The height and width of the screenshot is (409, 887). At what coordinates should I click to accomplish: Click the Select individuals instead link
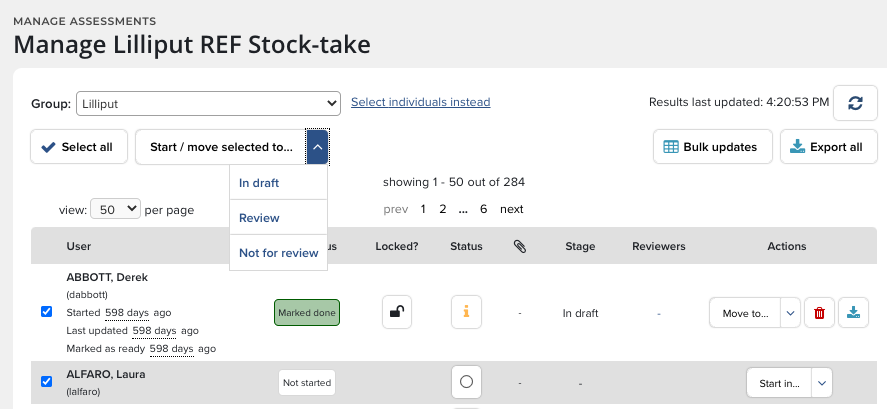(420, 102)
